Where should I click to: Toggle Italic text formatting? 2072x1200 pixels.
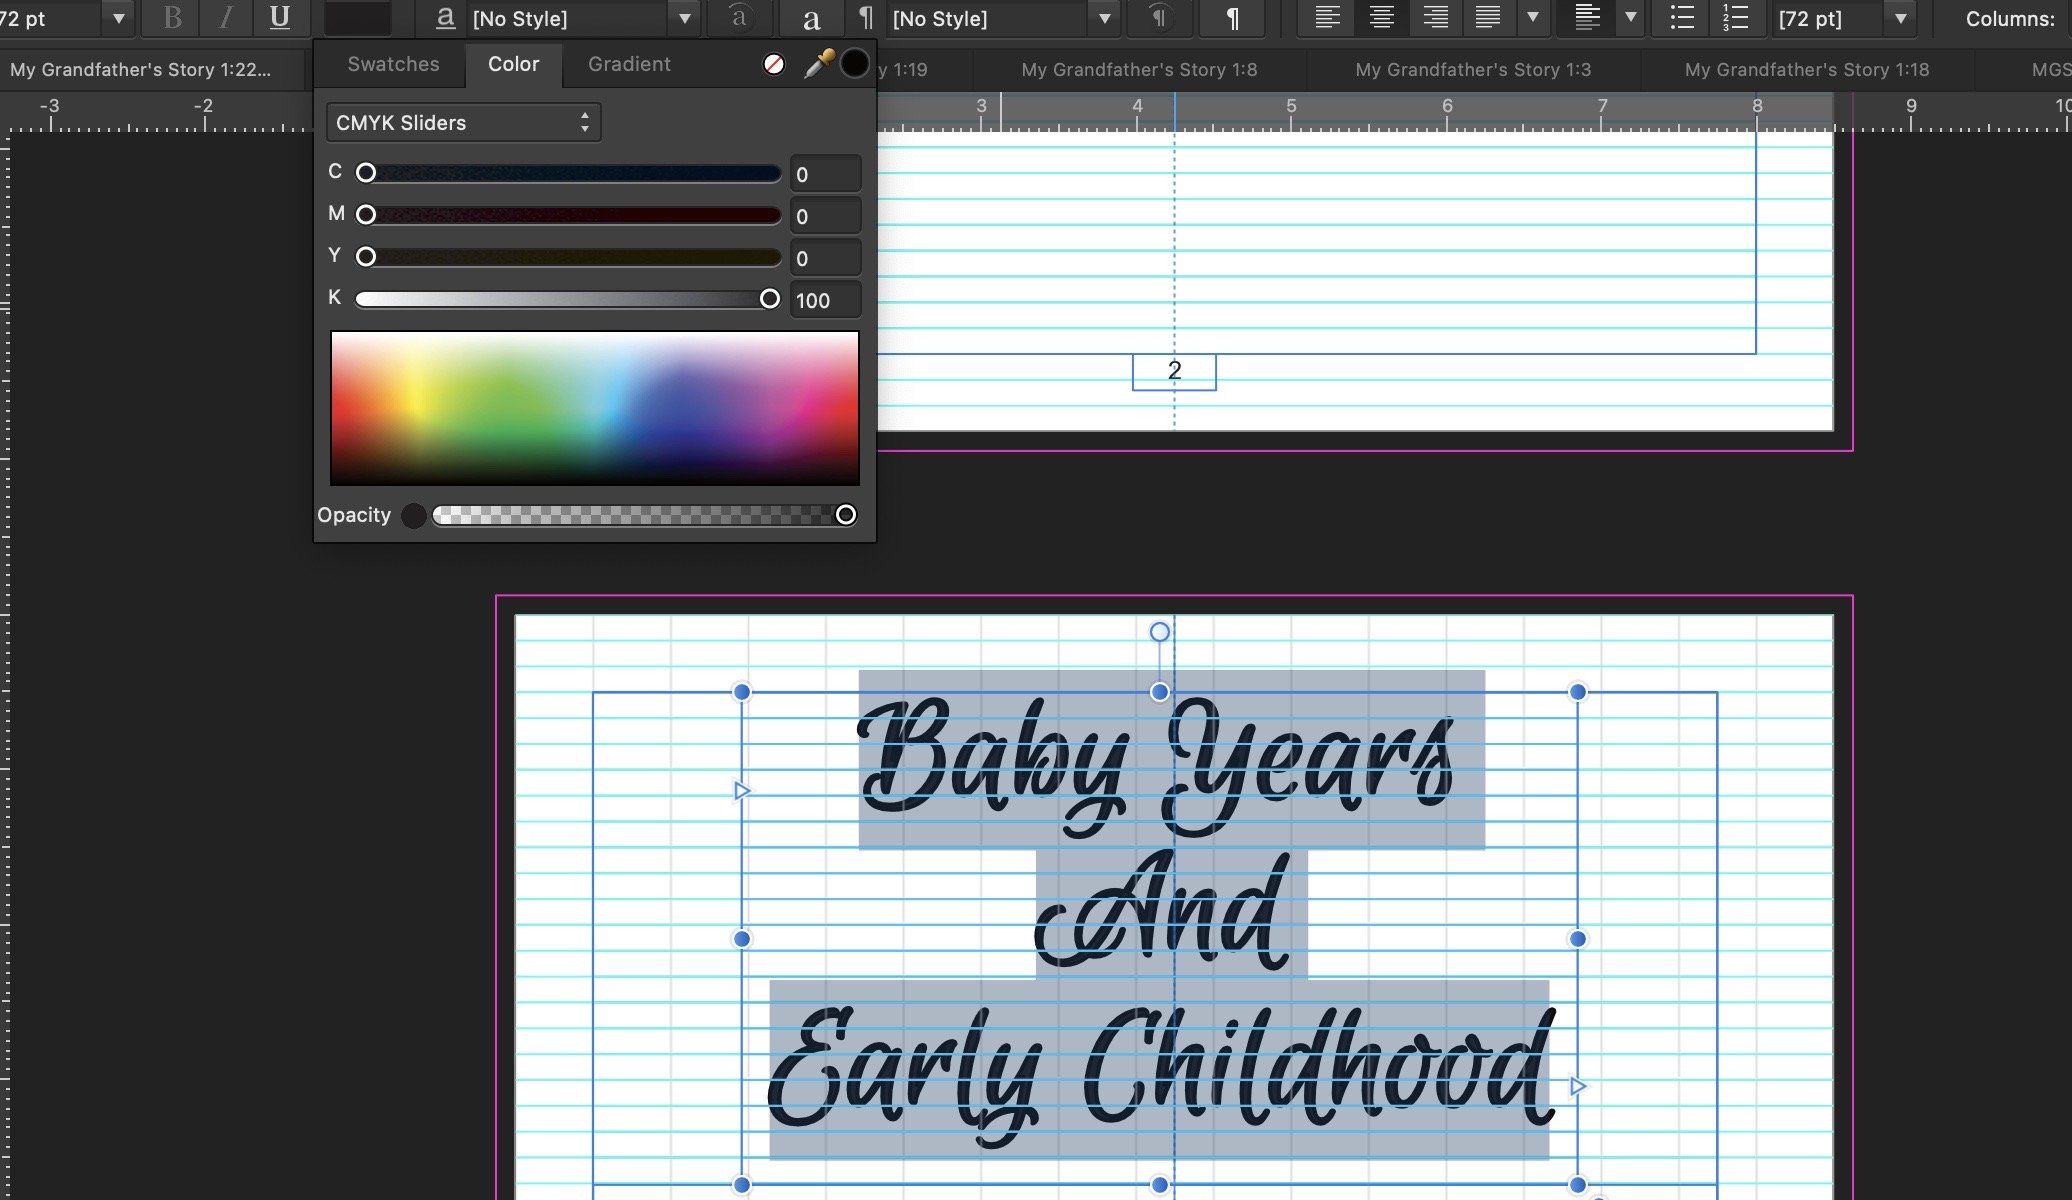point(226,18)
